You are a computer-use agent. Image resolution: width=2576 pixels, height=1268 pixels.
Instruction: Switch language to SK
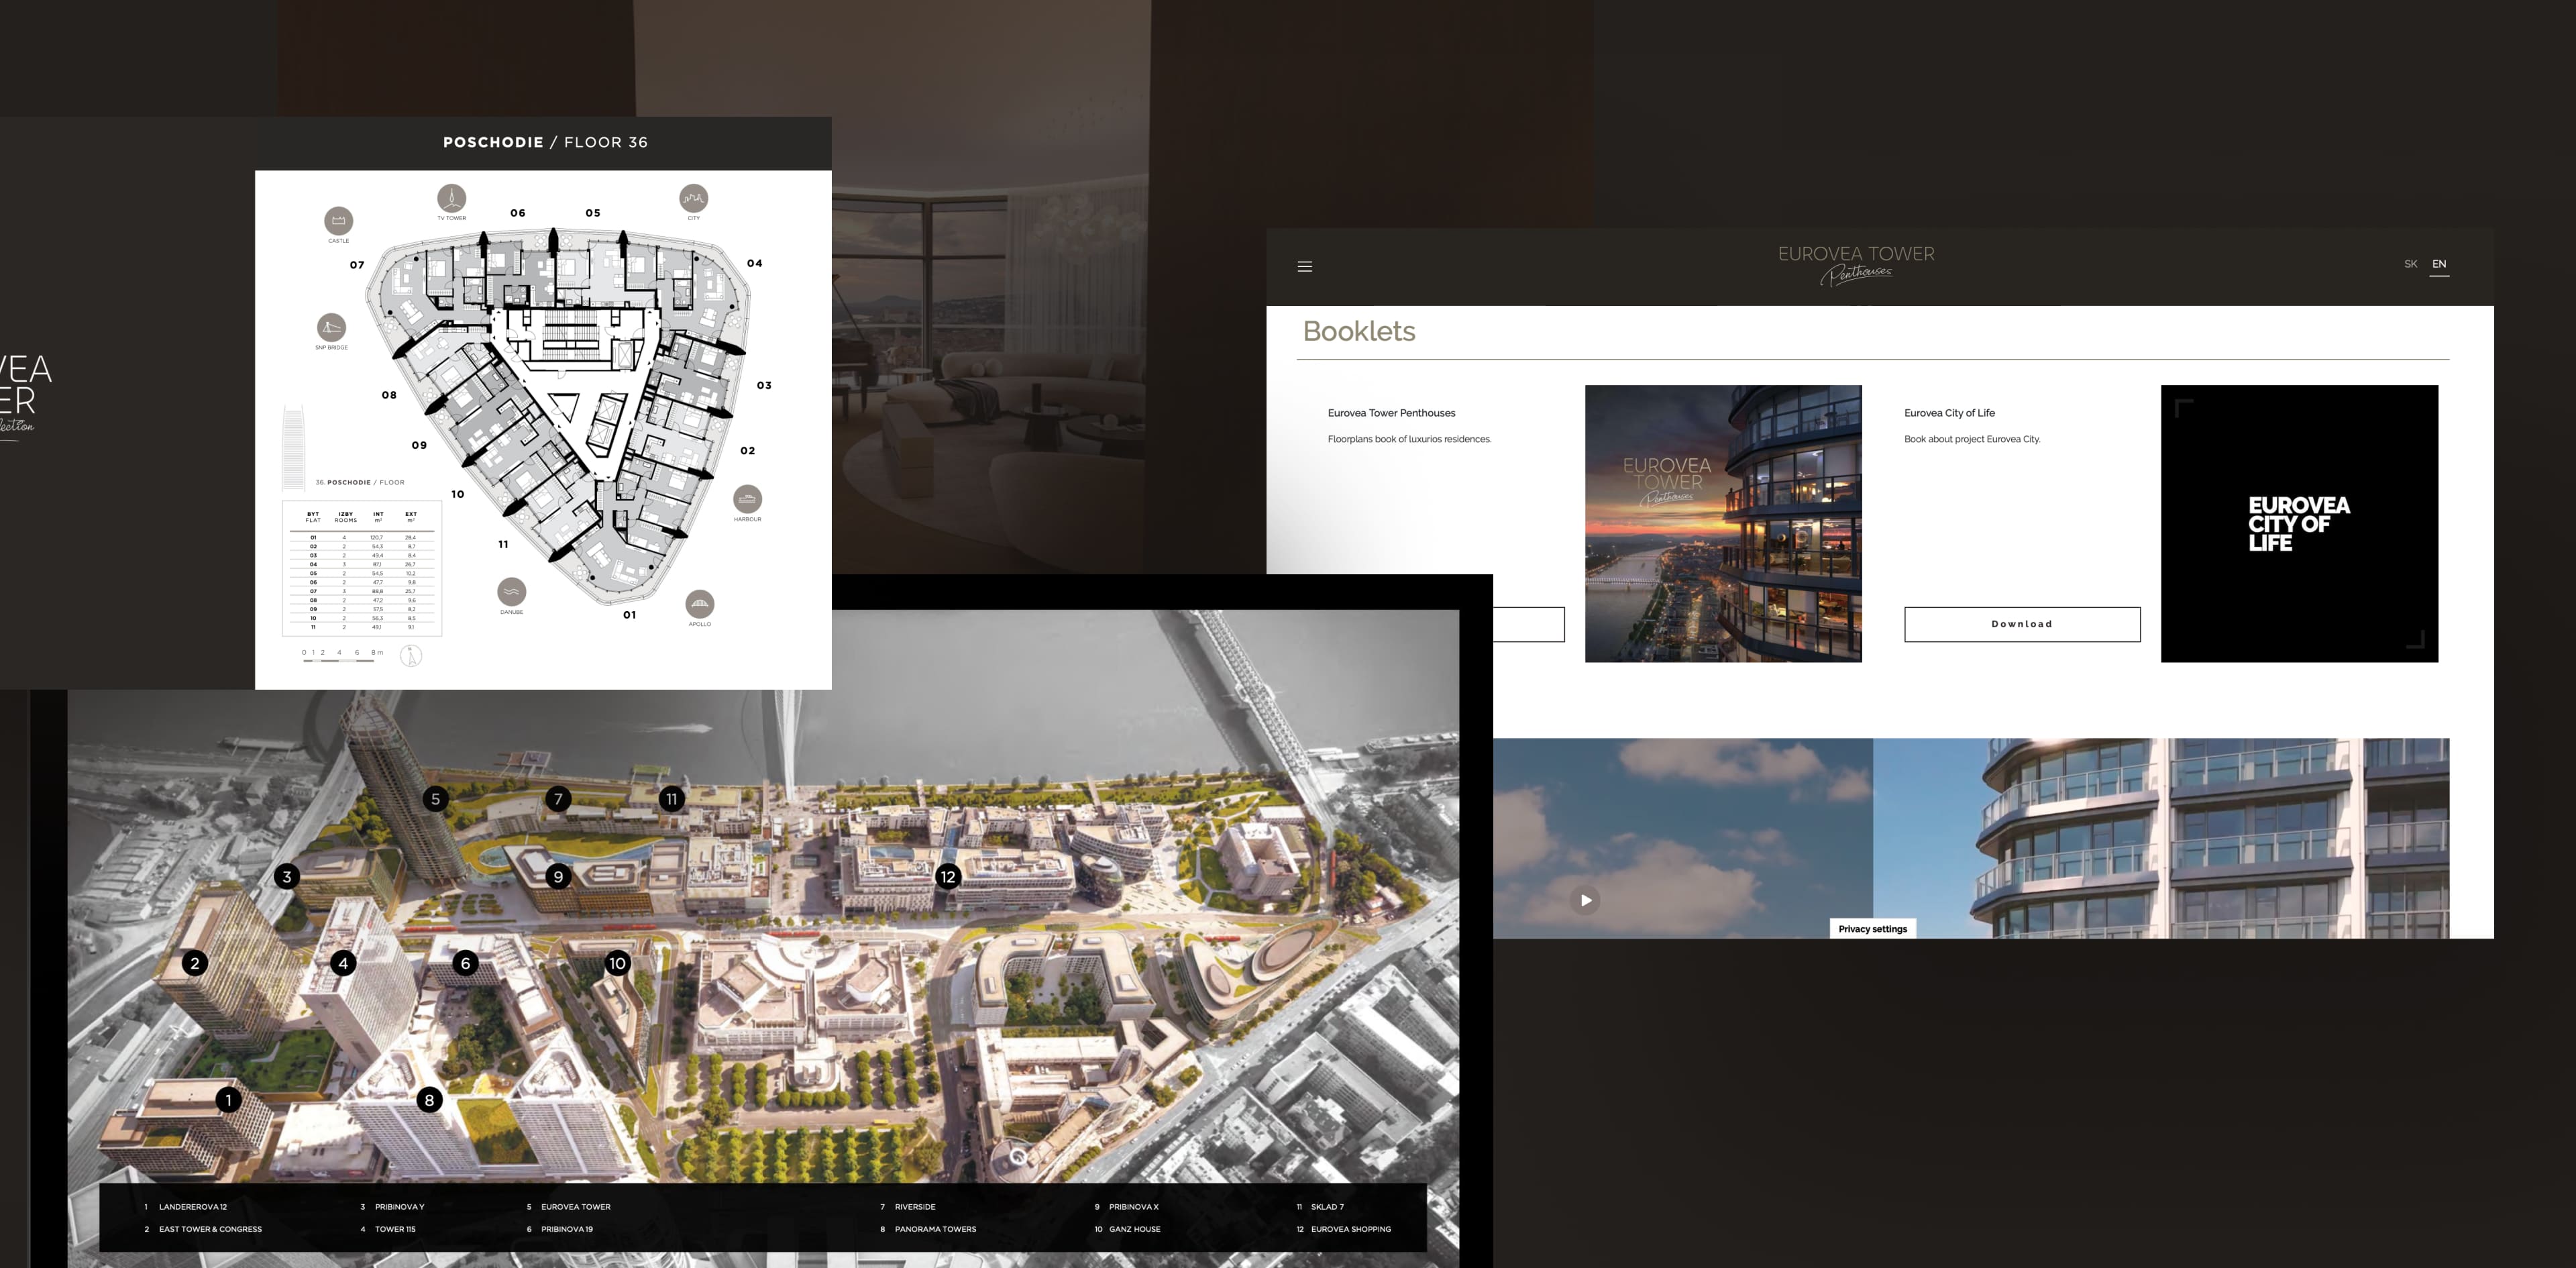[2410, 264]
